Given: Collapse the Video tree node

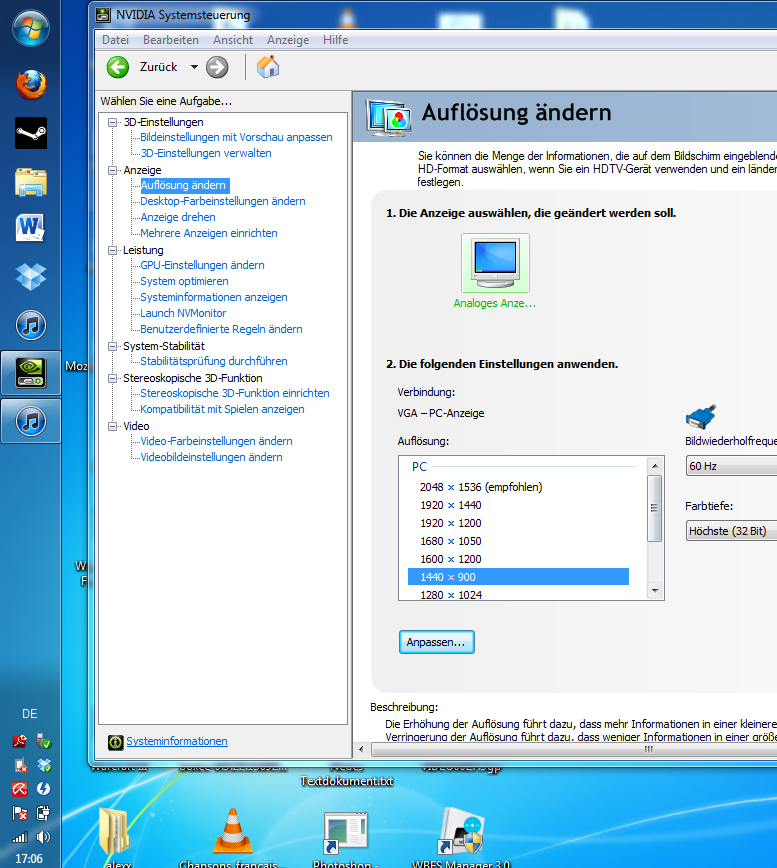Looking at the screenshot, I should (x=113, y=426).
